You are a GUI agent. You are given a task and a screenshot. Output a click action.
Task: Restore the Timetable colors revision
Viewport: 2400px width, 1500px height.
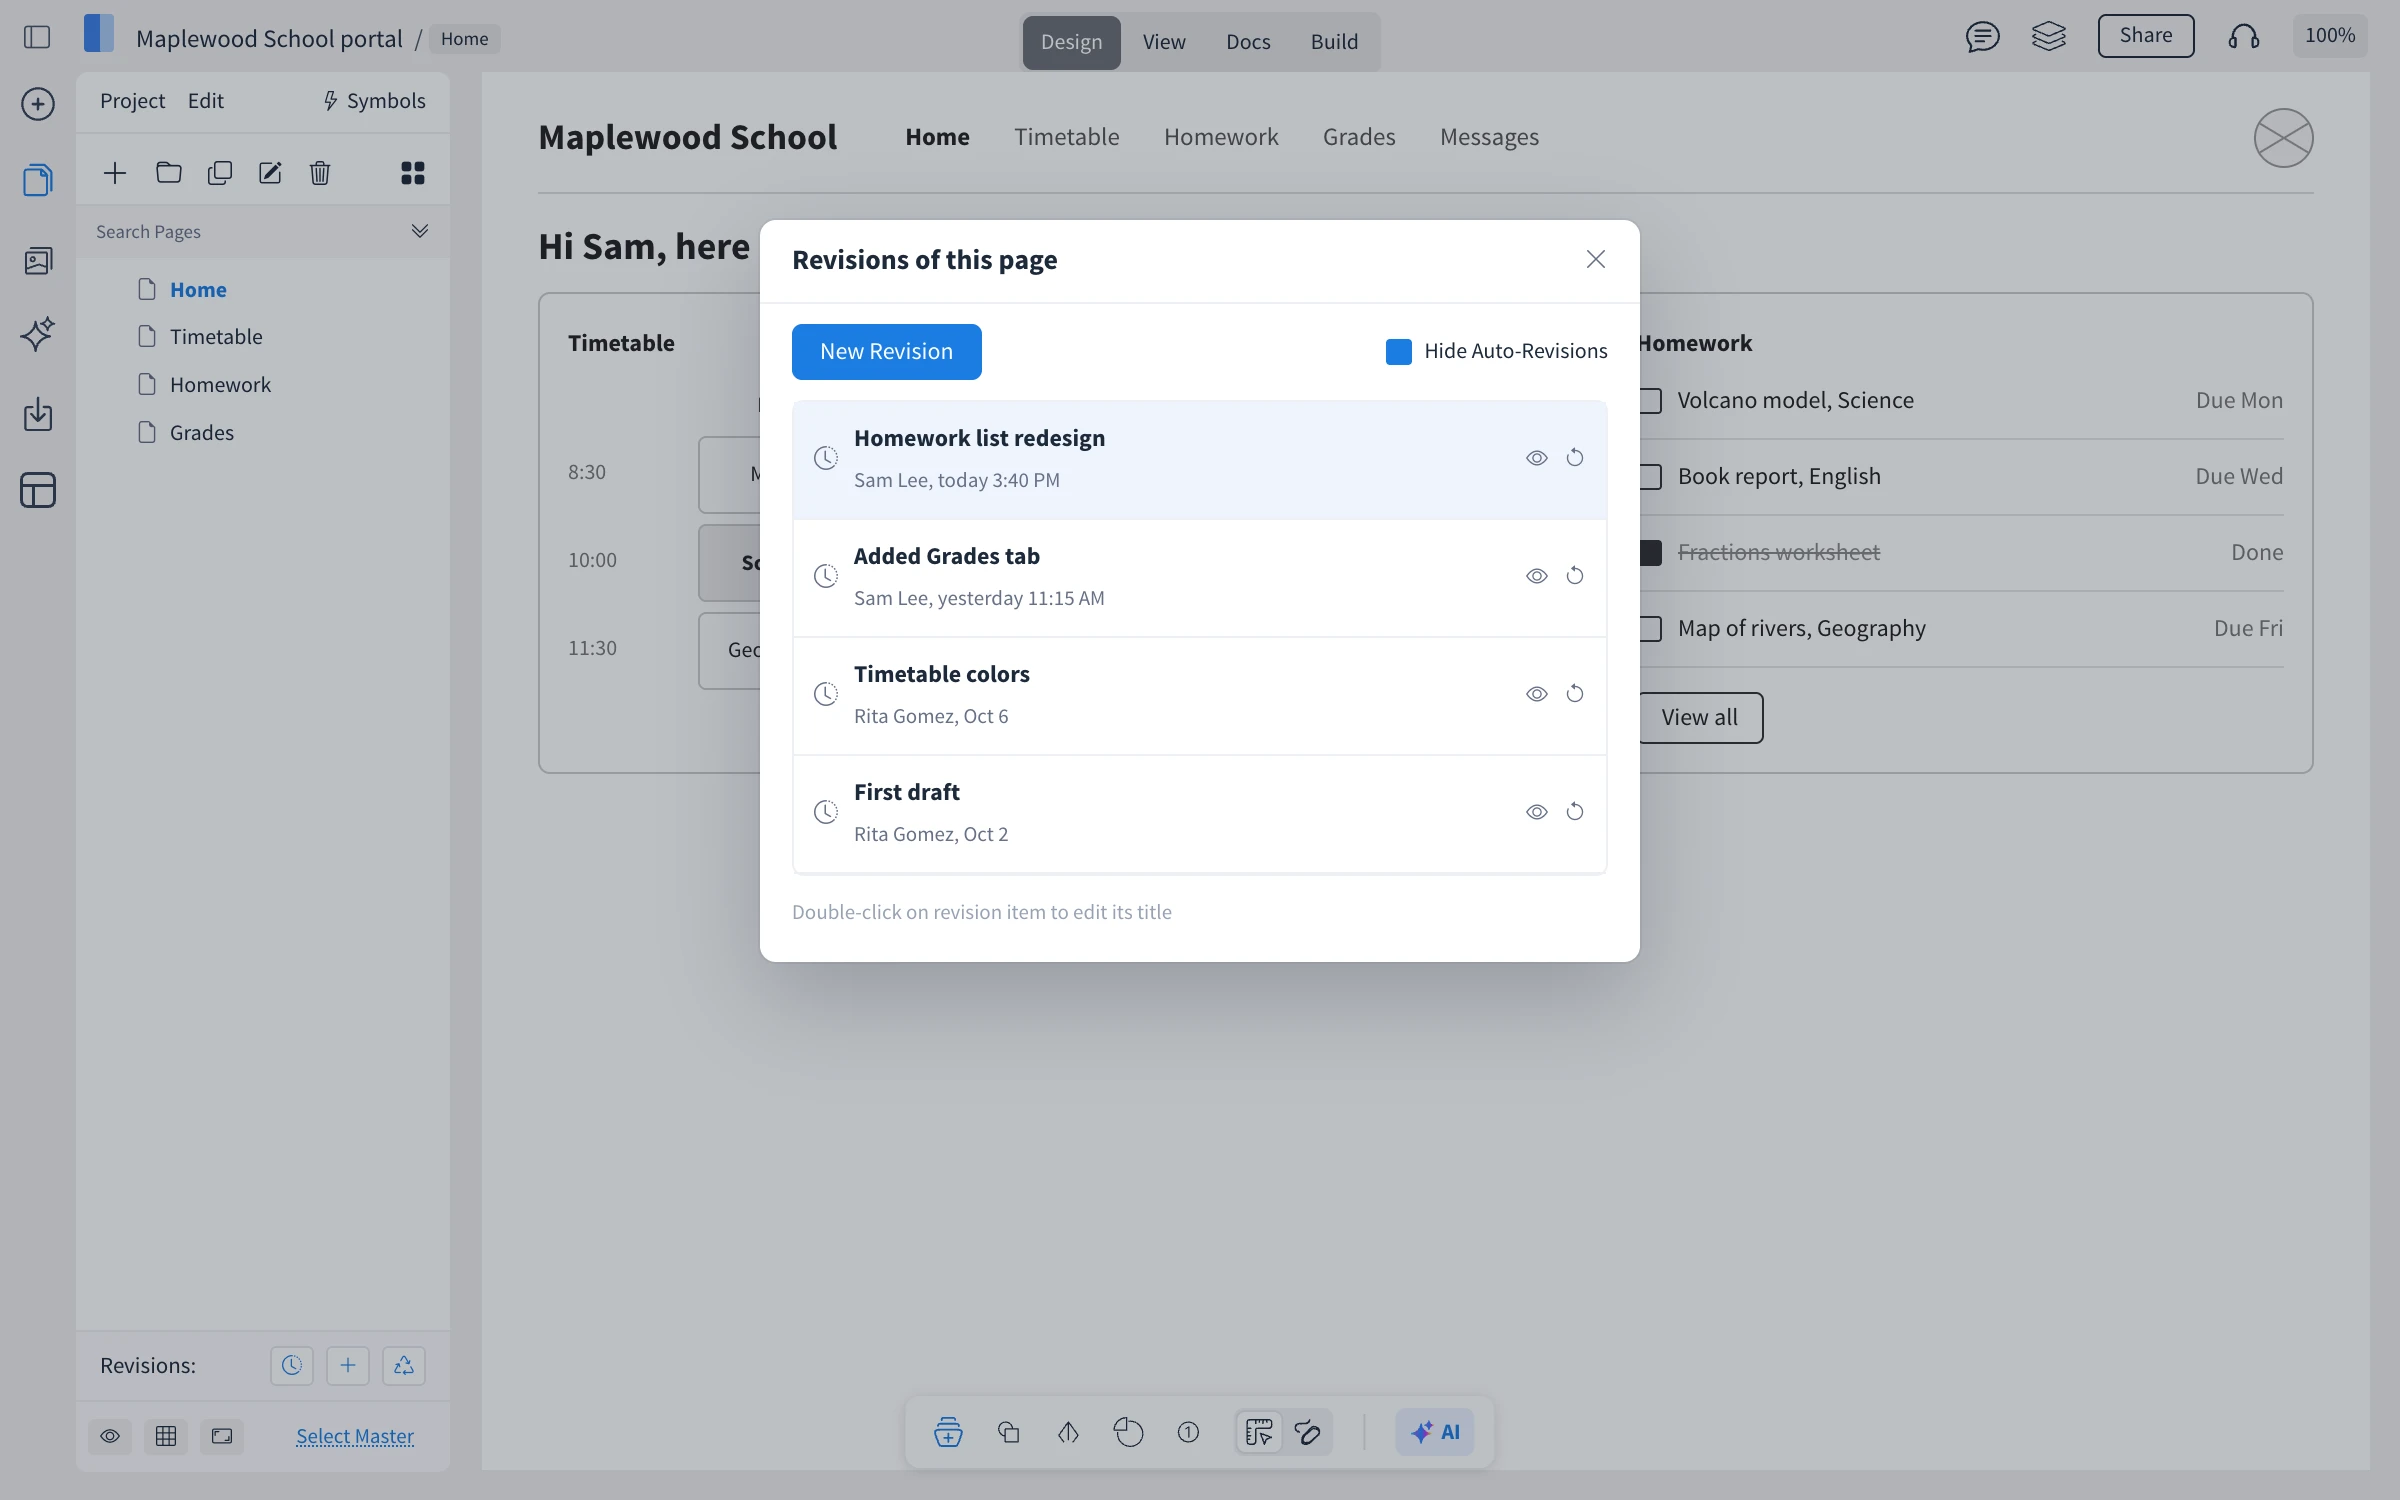point(1575,694)
